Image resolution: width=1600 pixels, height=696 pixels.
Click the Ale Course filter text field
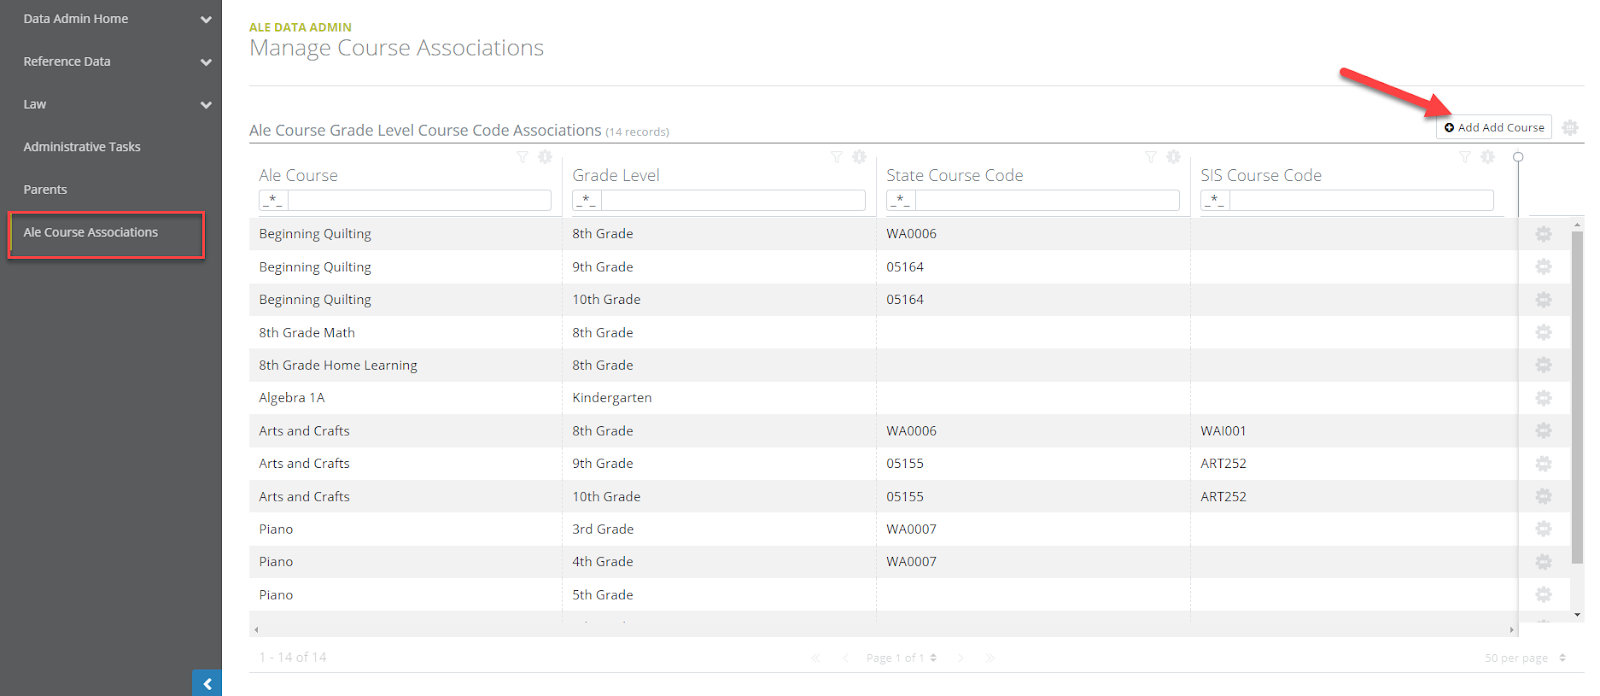click(x=419, y=200)
